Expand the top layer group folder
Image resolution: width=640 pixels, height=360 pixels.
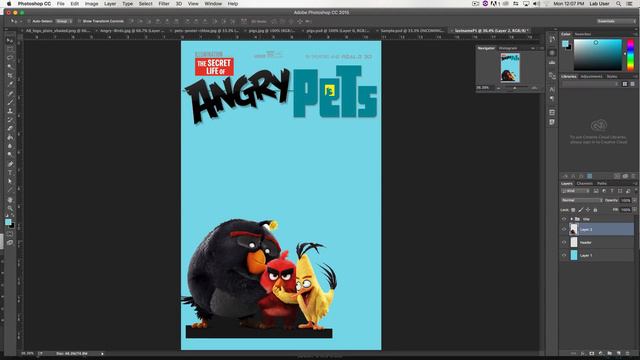(571, 219)
